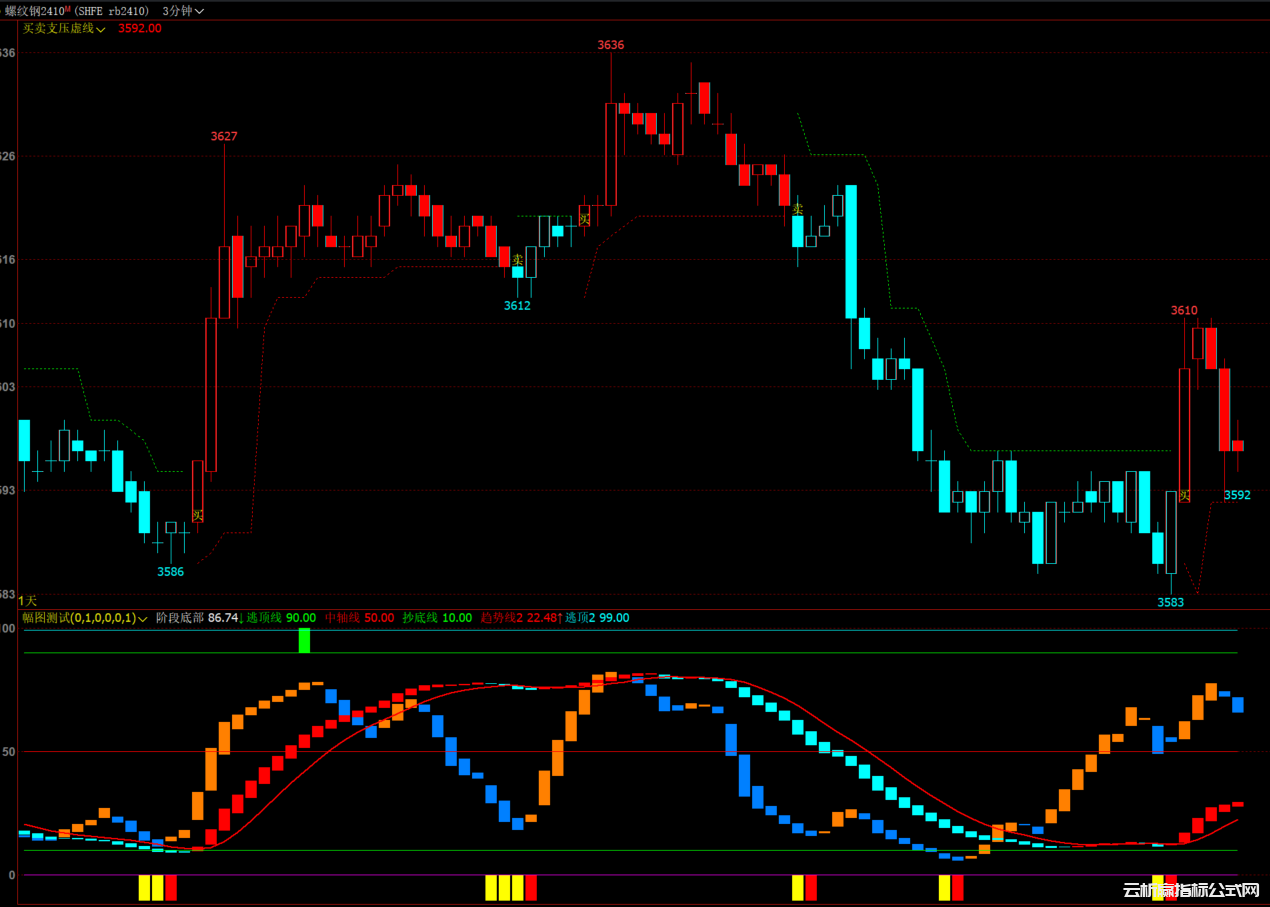Select the 螺纹钢2410 contract title
This screenshot has height=907, width=1270.
pyautogui.click(x=36, y=10)
